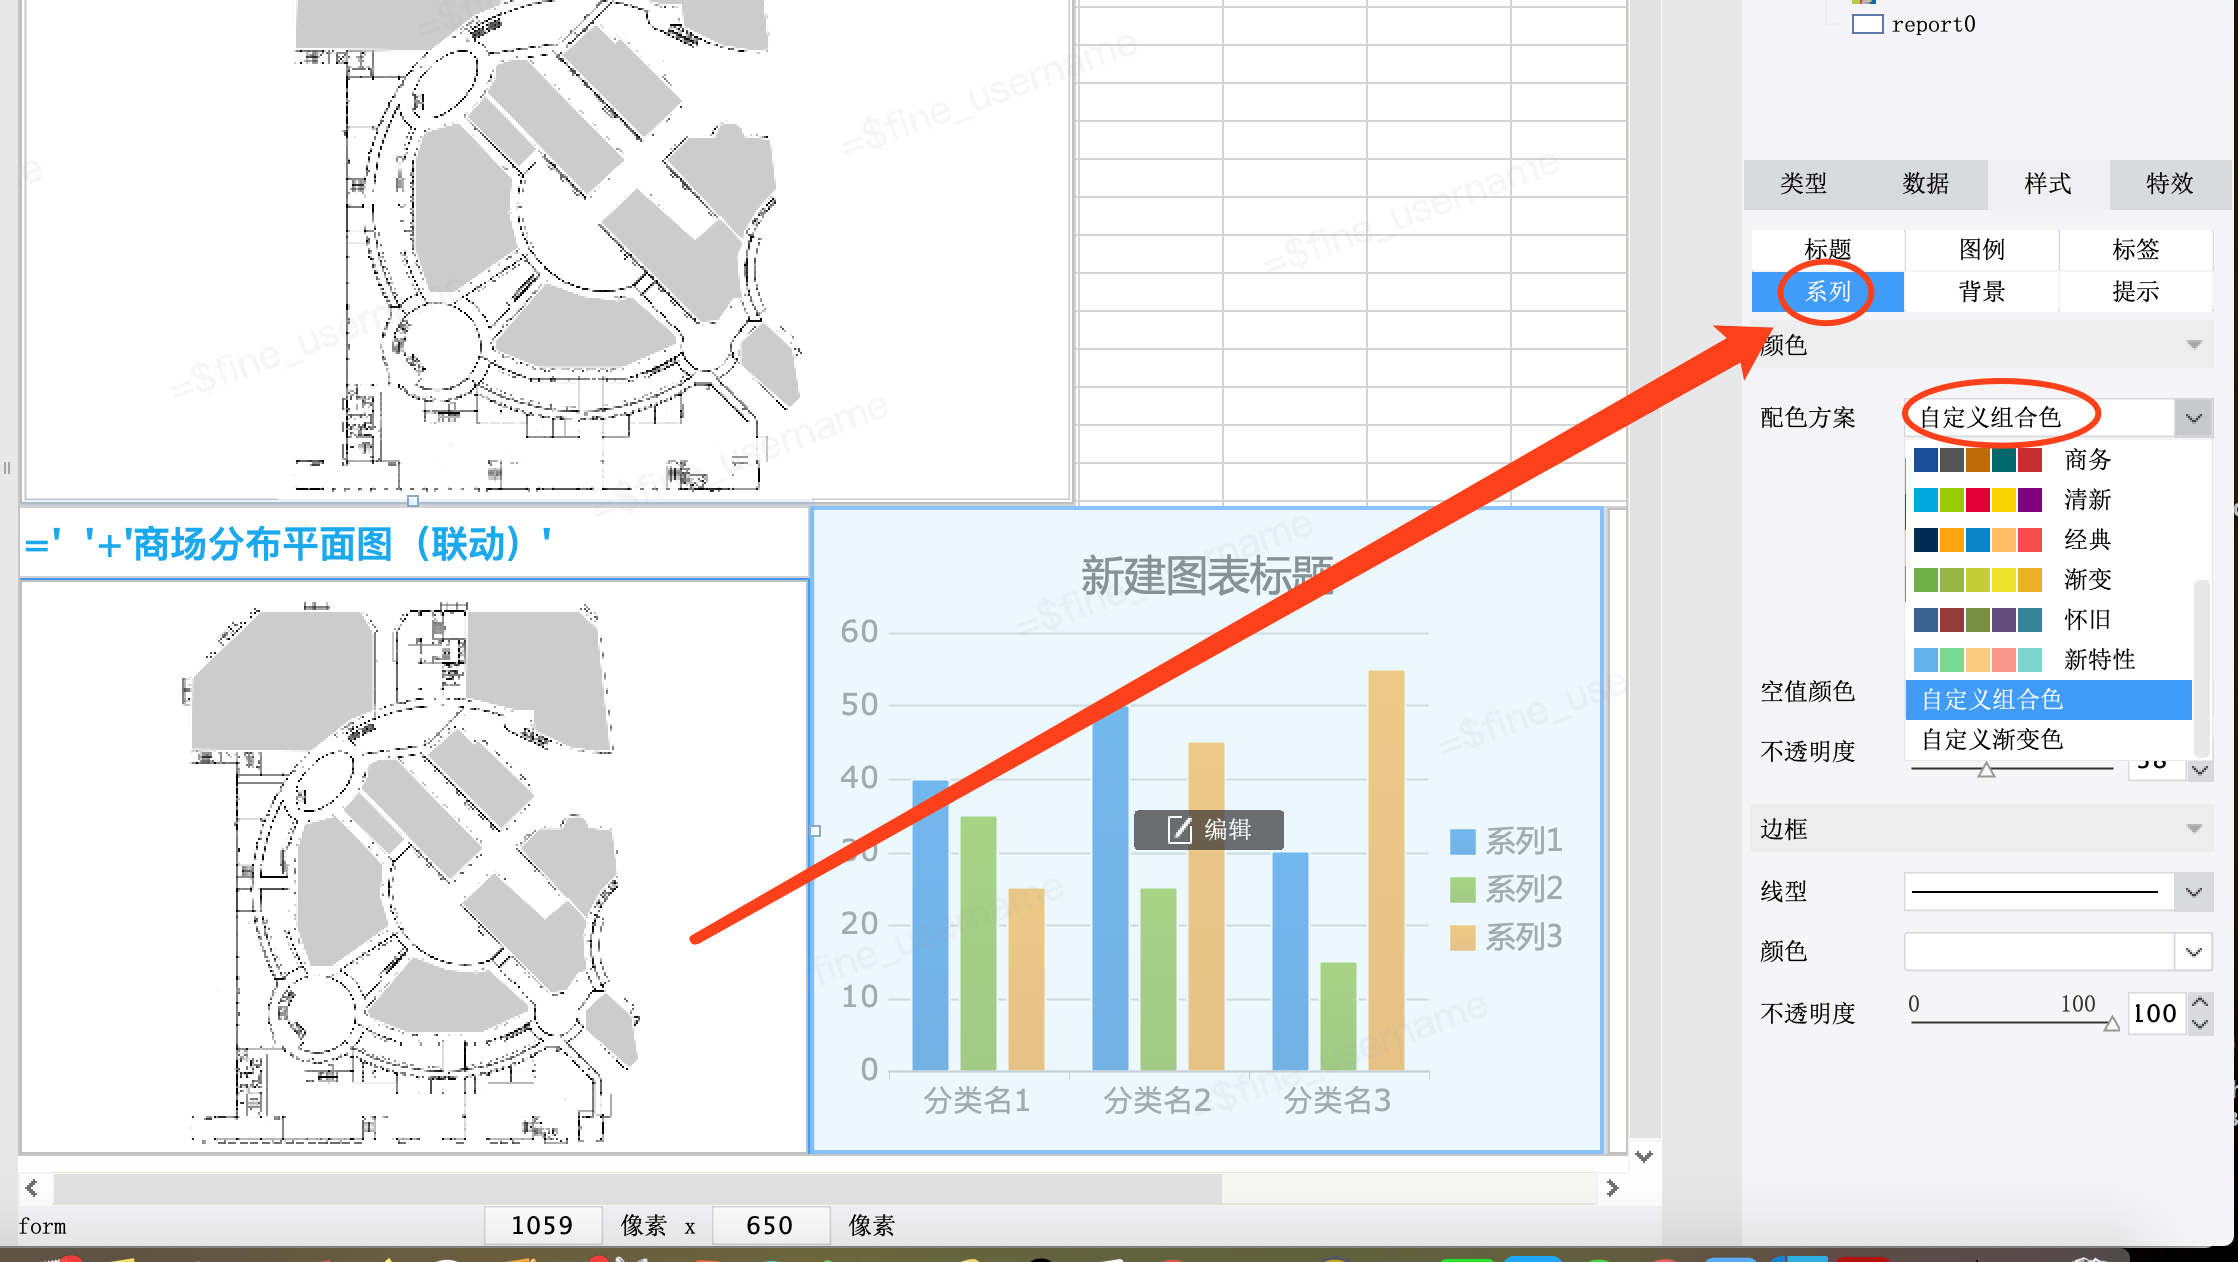
Task: Click the horizontal scrollbar thumb
Action: tap(637, 1188)
